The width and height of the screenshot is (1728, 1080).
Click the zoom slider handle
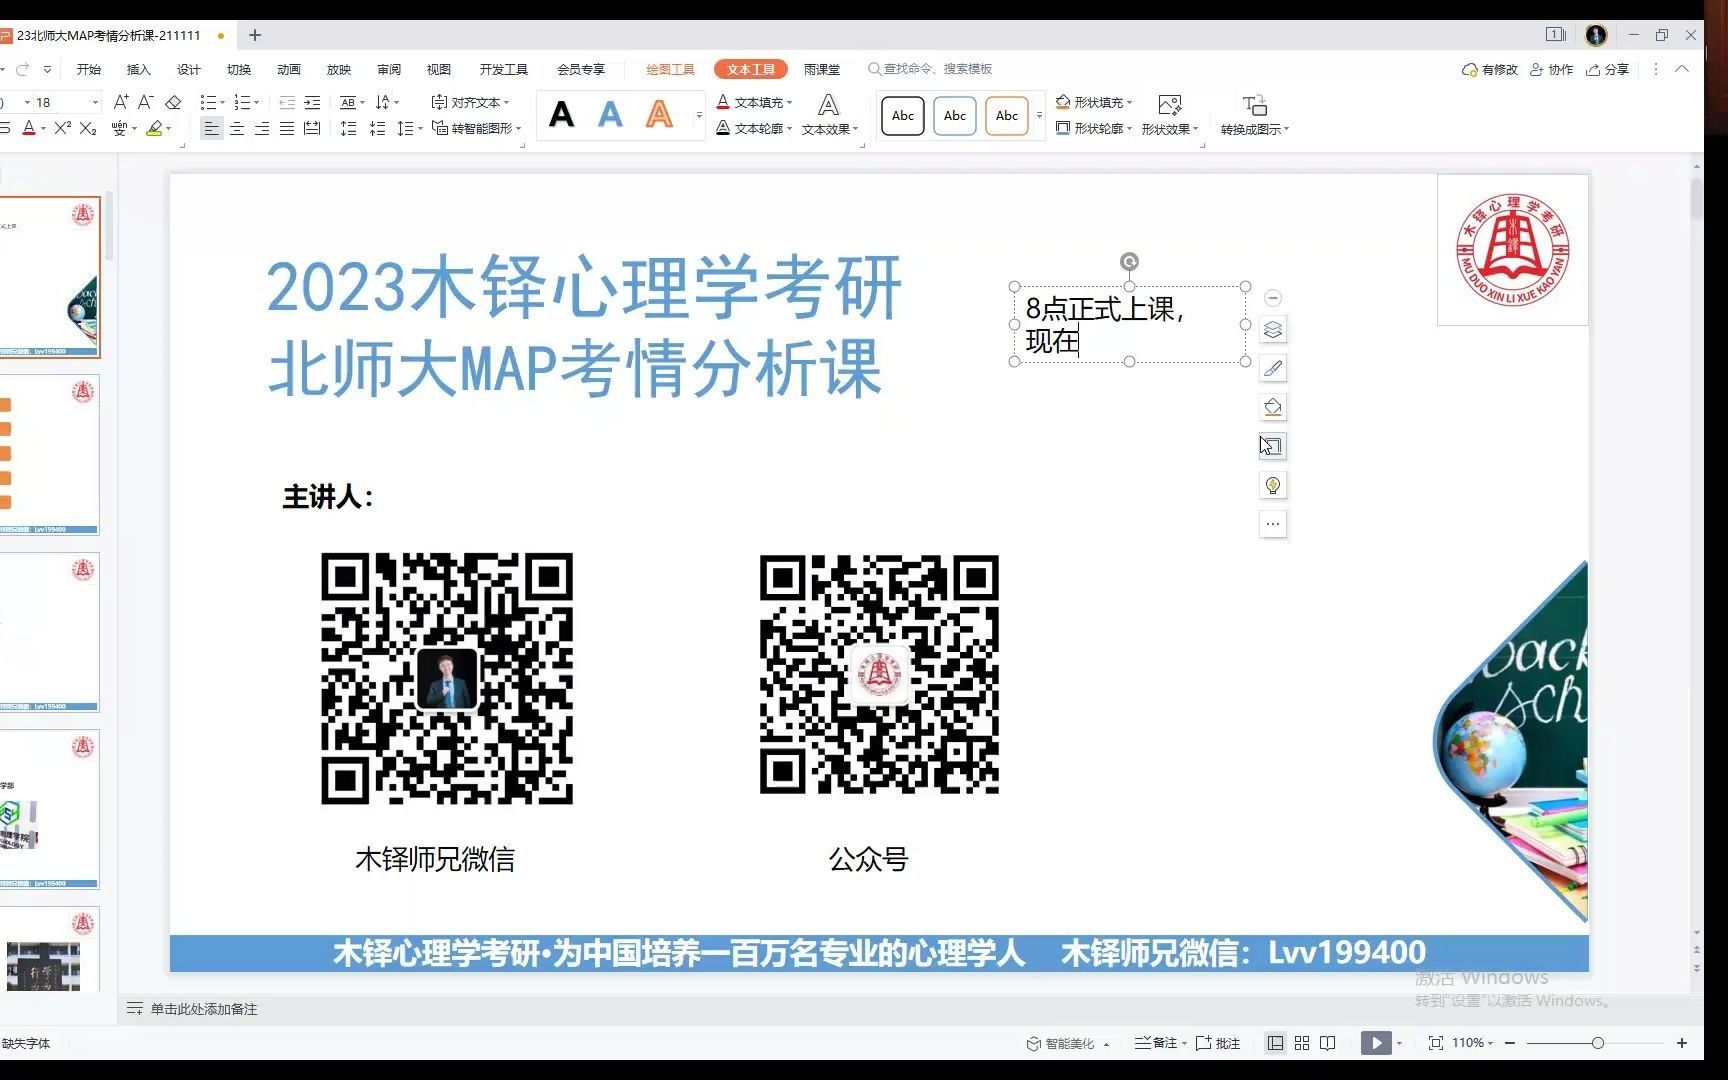1598,1043
